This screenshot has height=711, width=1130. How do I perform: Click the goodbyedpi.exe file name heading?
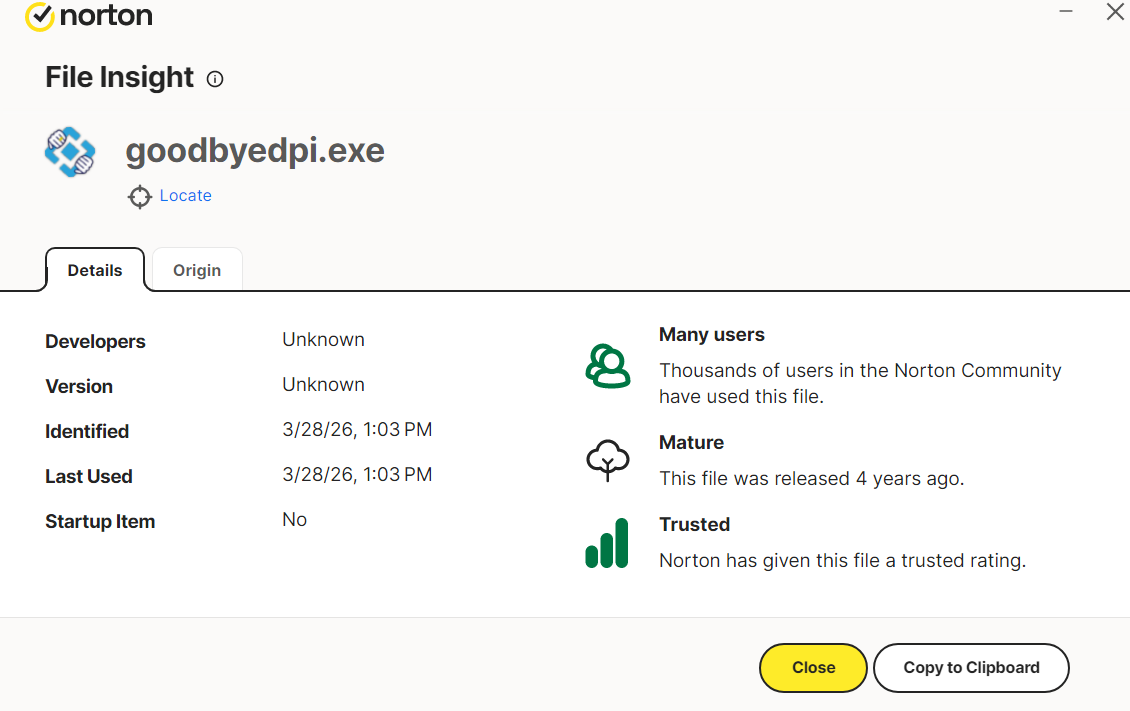255,151
